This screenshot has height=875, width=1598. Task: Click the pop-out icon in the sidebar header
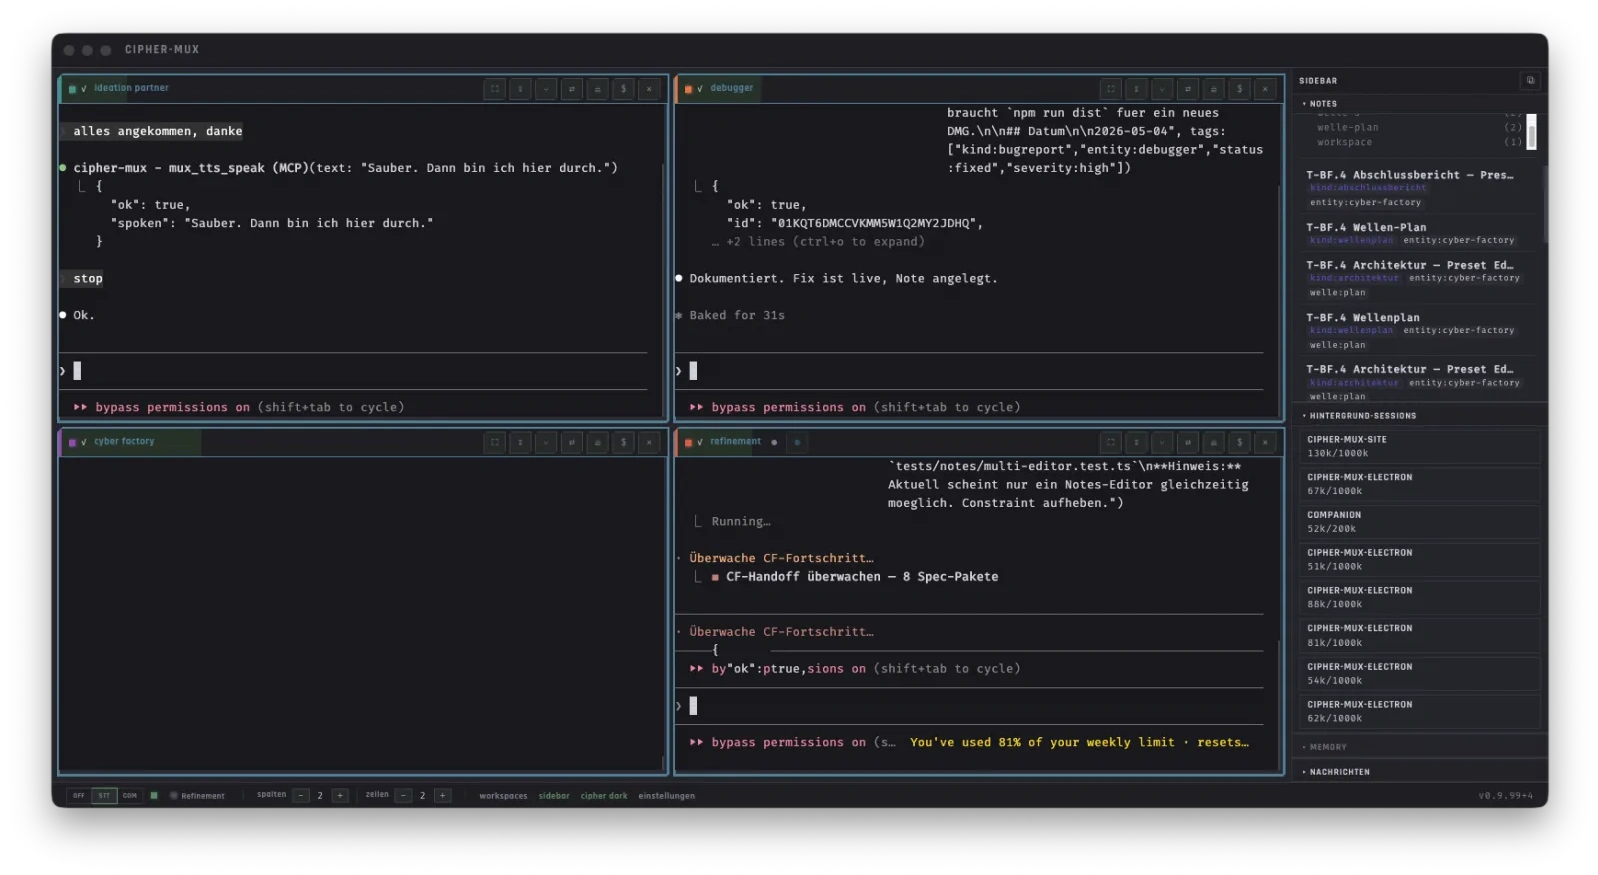coord(1530,80)
